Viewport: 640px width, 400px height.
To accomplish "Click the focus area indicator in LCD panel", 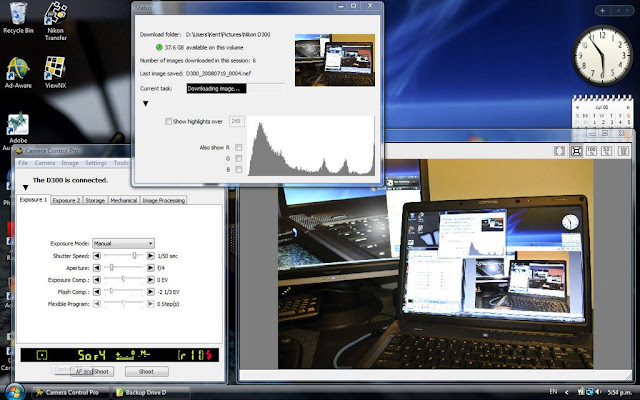I will coord(42,355).
